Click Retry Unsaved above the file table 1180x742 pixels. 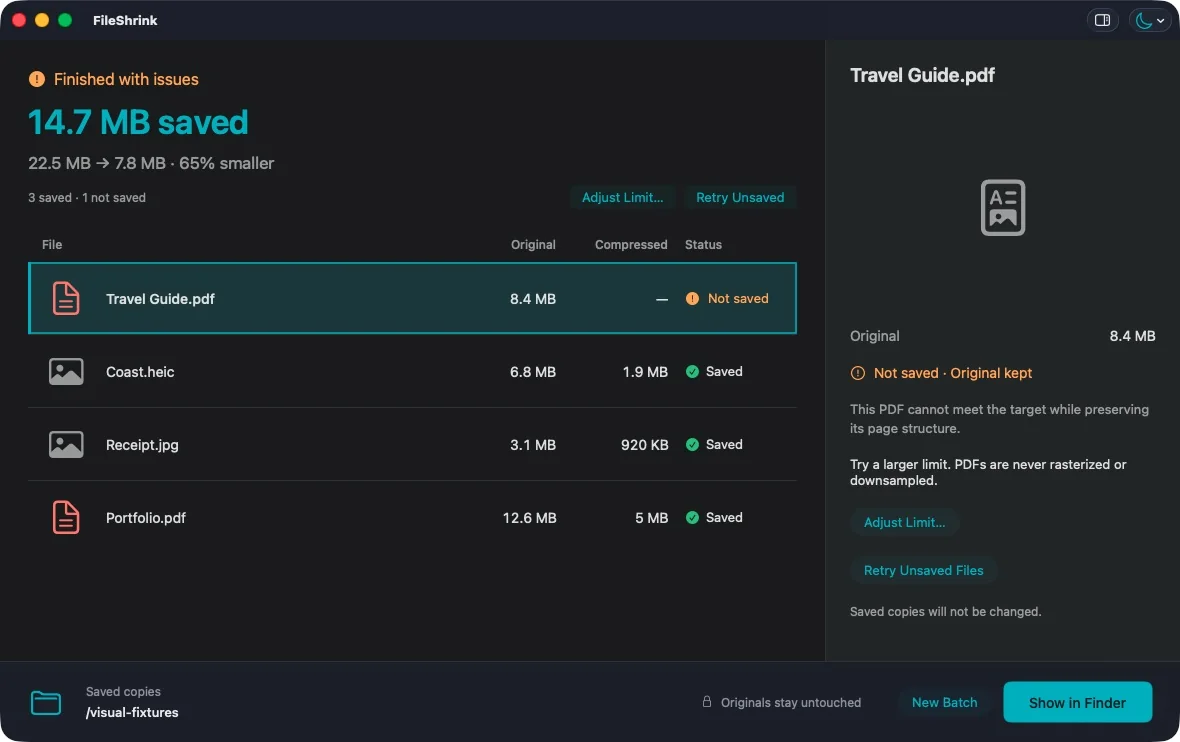(740, 197)
